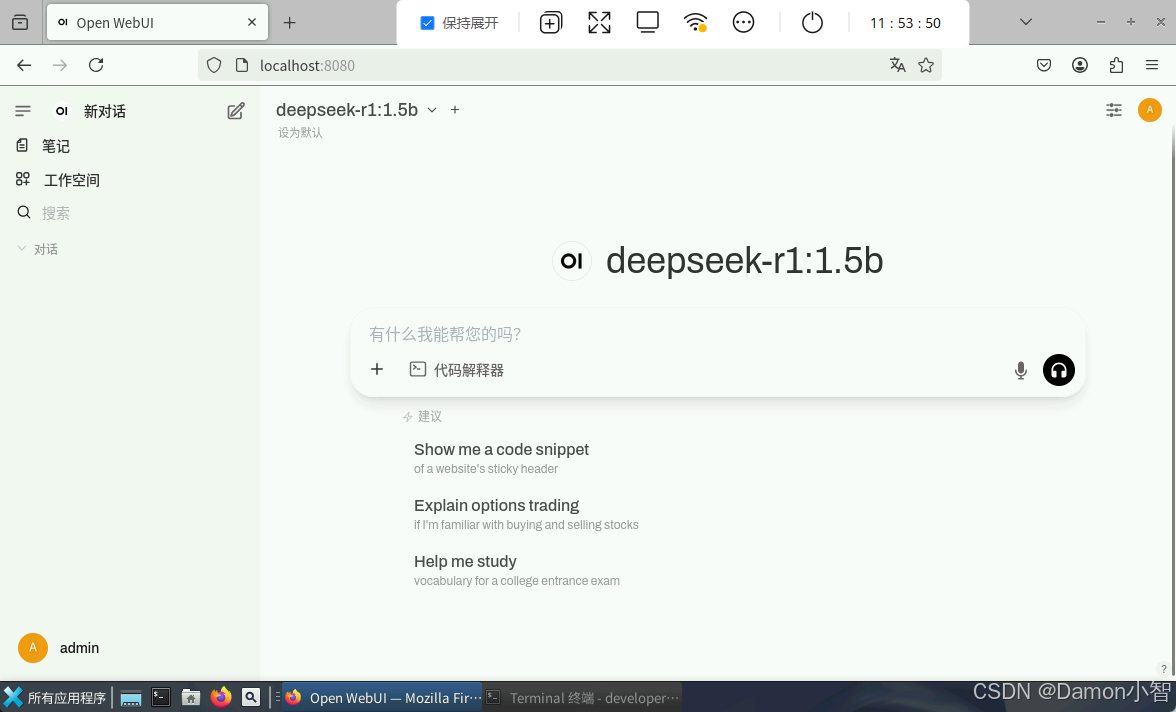1176x712 pixels.
Task: Launch terminal from taskbar icon
Action: [x=160, y=698]
